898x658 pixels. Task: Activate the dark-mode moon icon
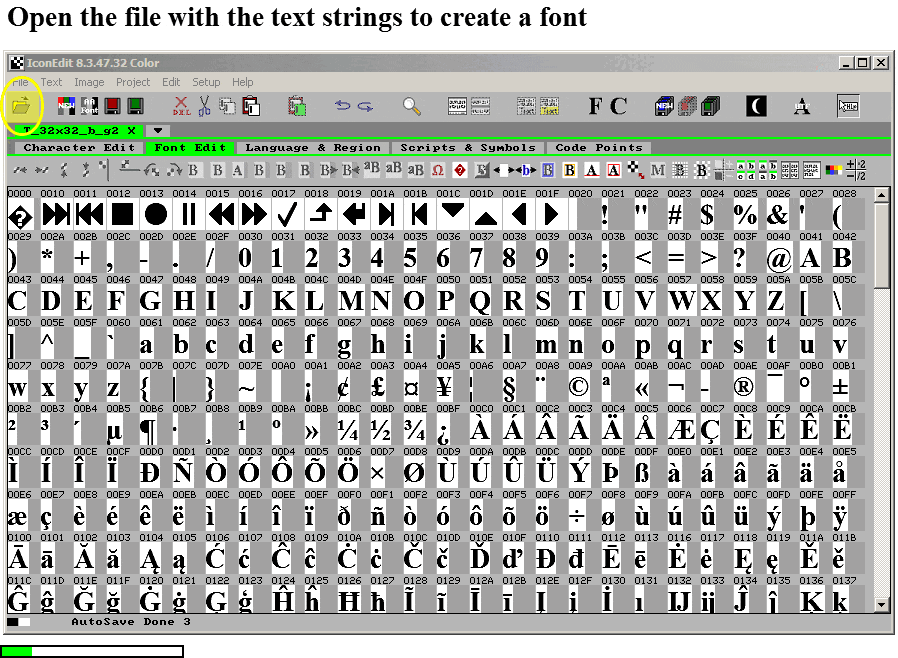coord(756,105)
